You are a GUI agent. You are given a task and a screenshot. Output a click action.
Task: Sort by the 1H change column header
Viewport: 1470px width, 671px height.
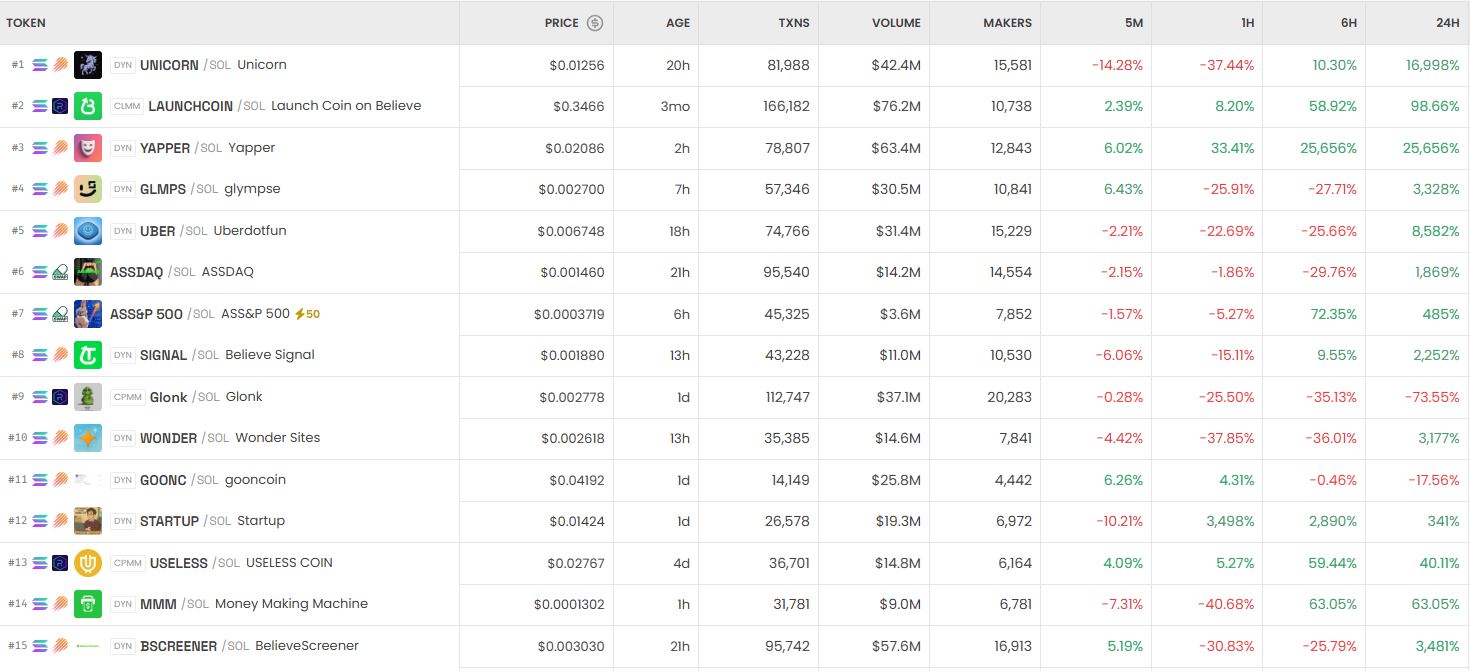click(x=1247, y=23)
